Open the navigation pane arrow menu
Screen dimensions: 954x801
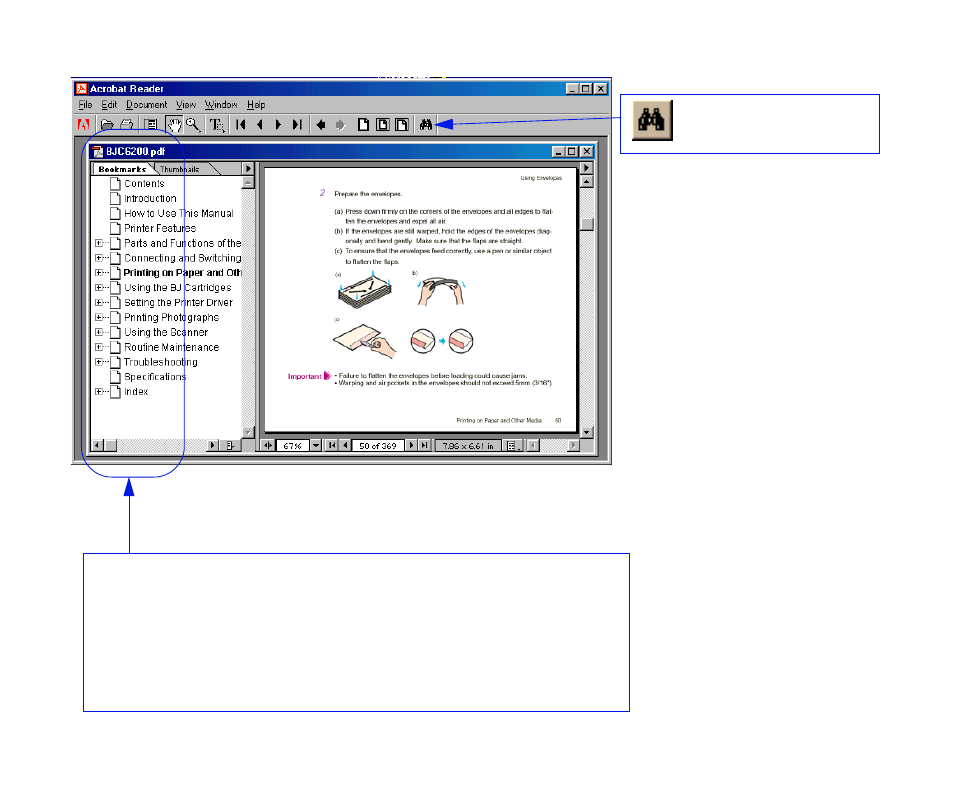click(248, 168)
